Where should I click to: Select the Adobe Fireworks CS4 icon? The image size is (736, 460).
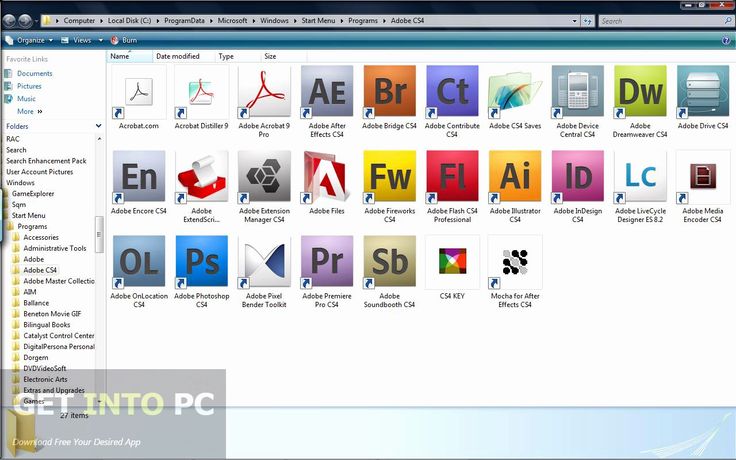pos(390,177)
